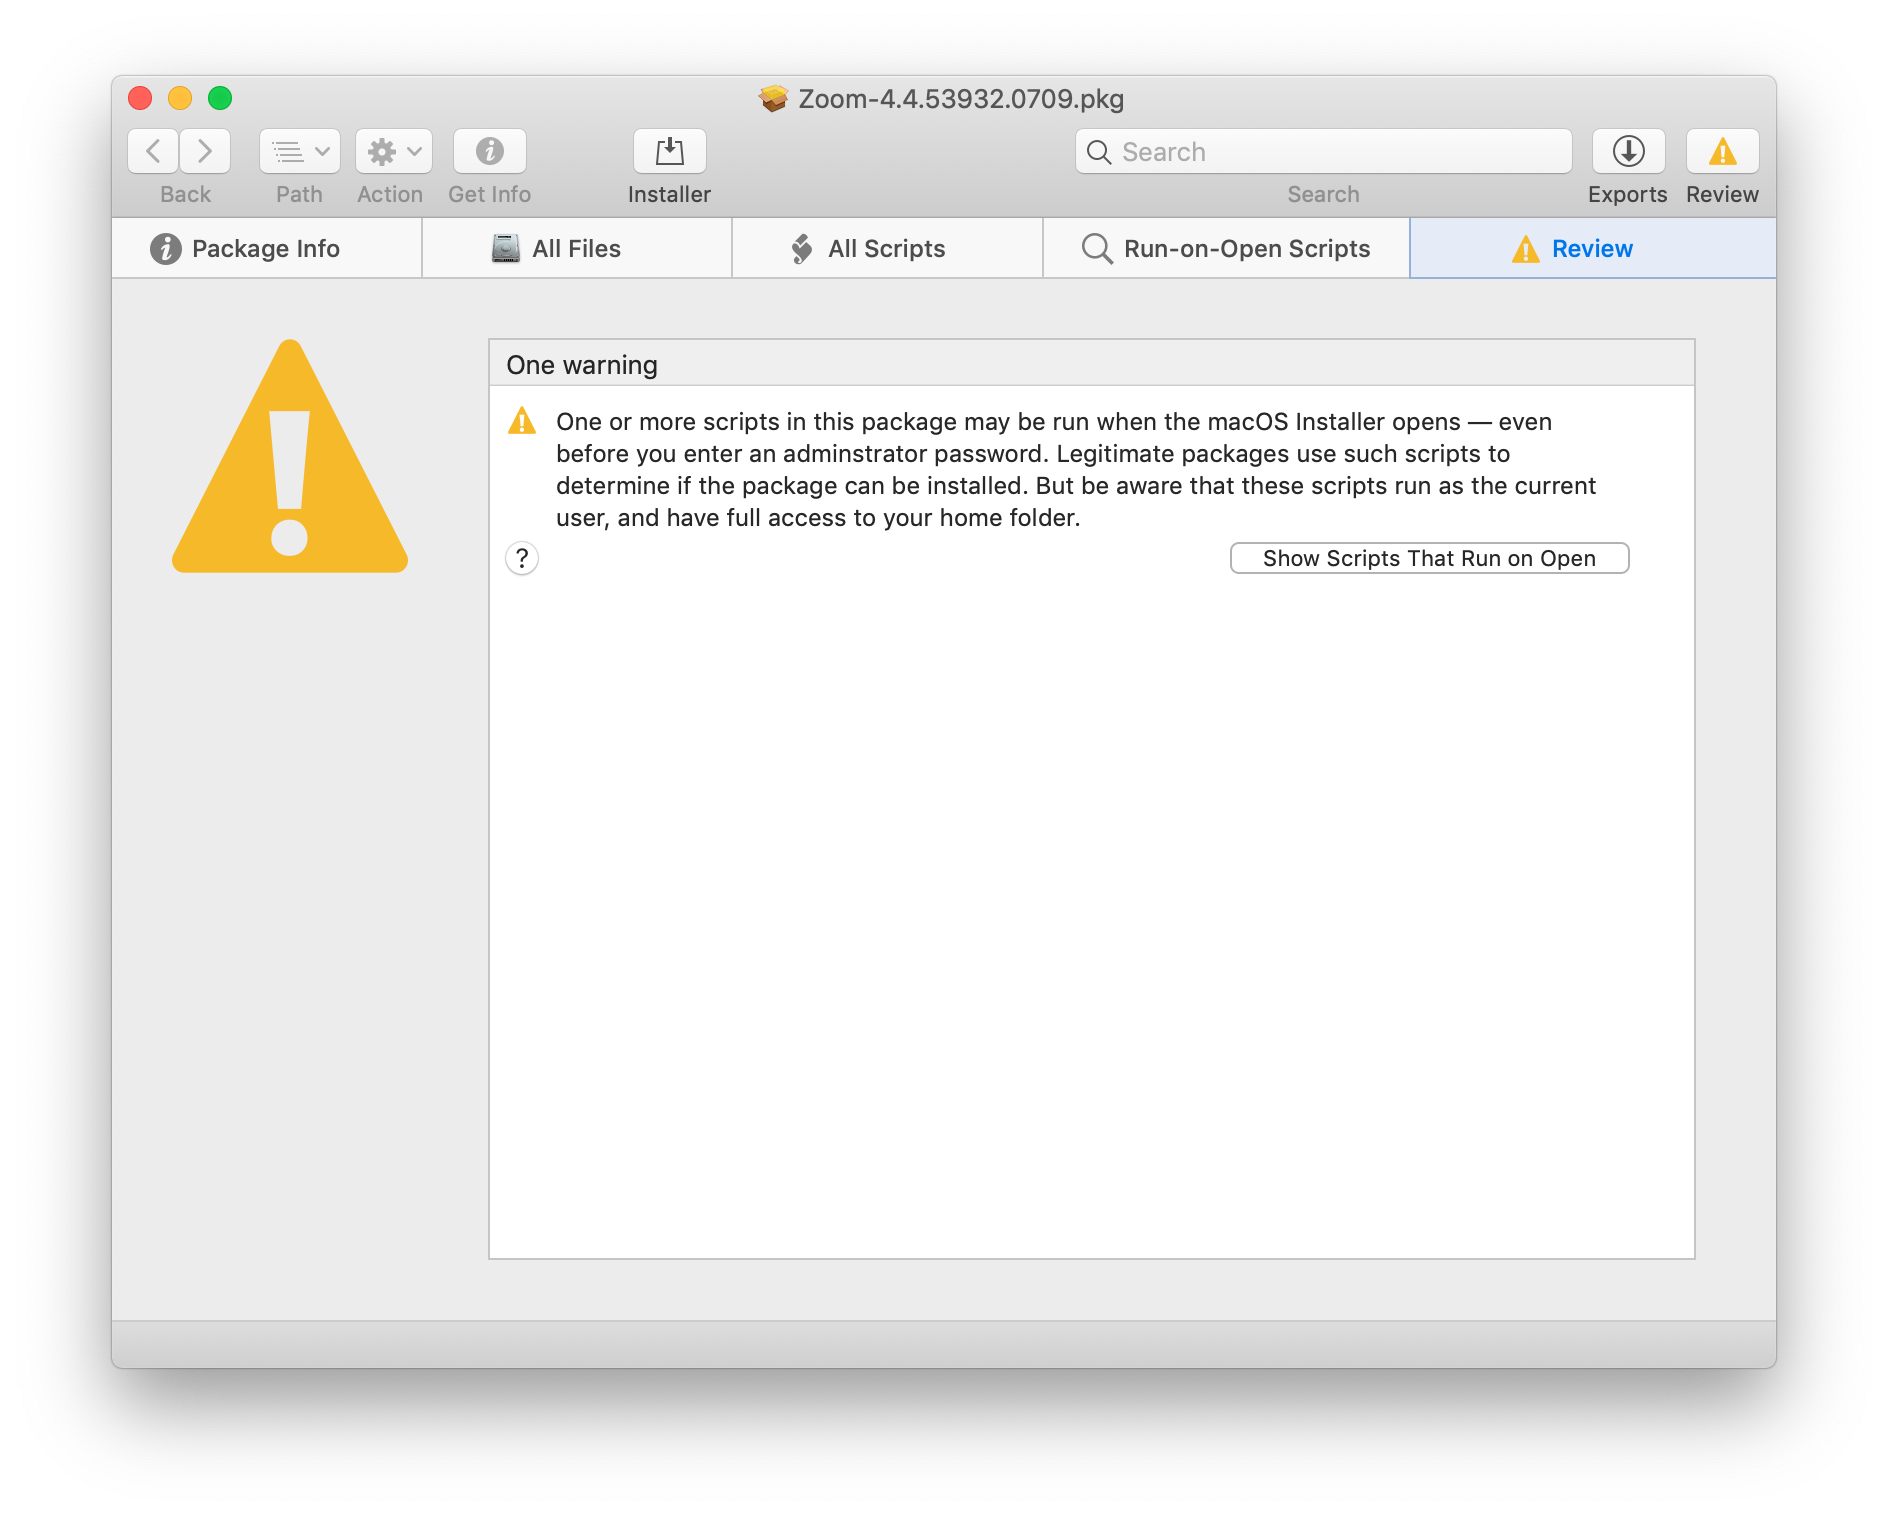Click the small warning icon beside message
1888x1516 pixels.
point(522,420)
